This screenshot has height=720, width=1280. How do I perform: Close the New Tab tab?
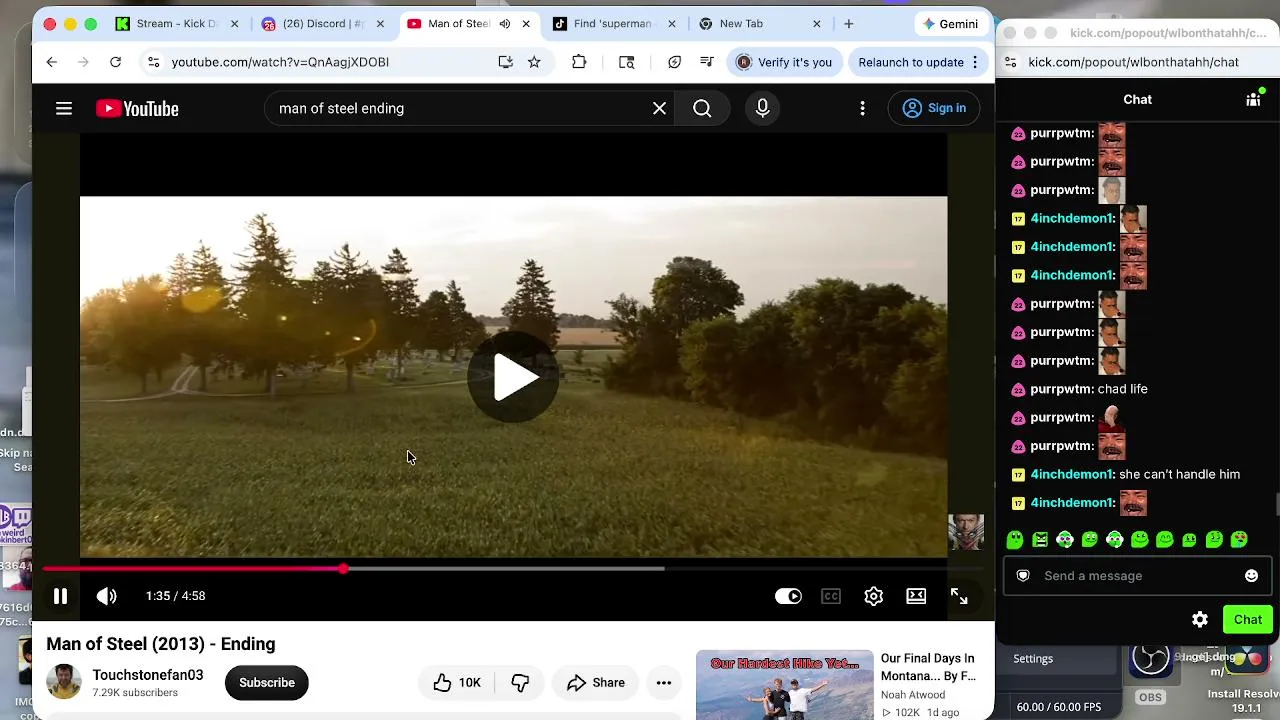[x=816, y=24]
